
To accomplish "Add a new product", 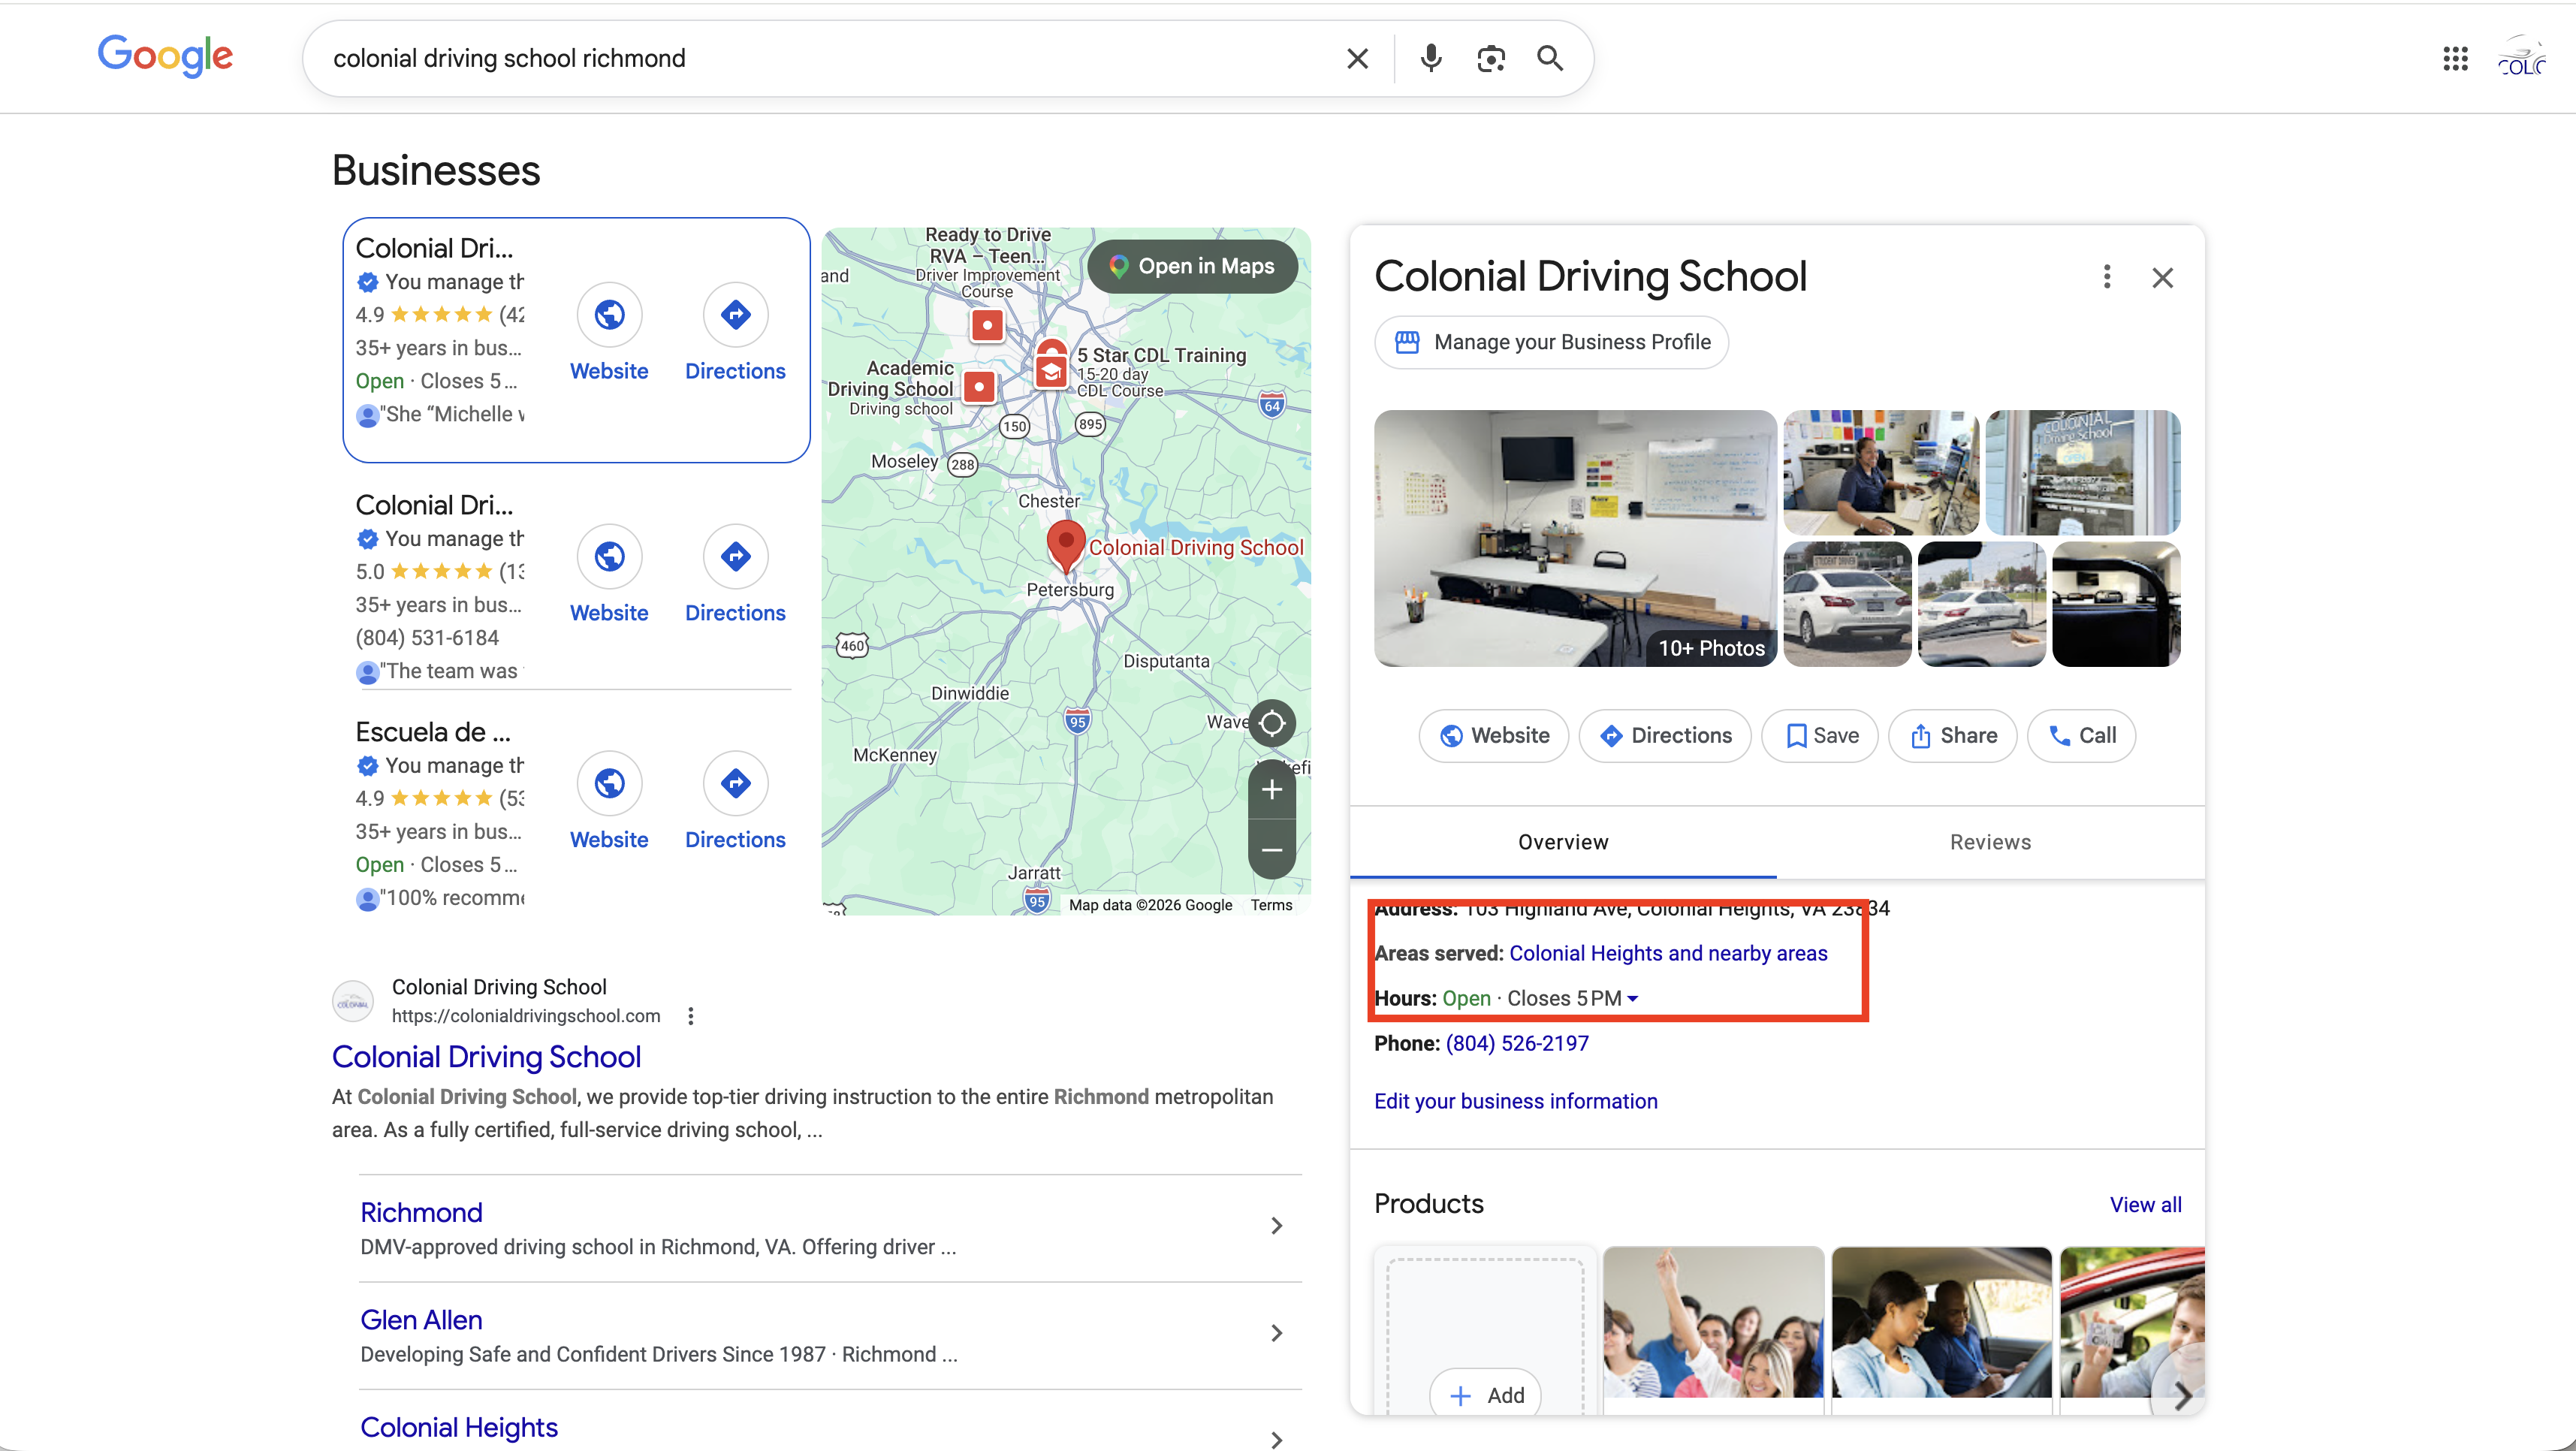I will [1485, 1396].
